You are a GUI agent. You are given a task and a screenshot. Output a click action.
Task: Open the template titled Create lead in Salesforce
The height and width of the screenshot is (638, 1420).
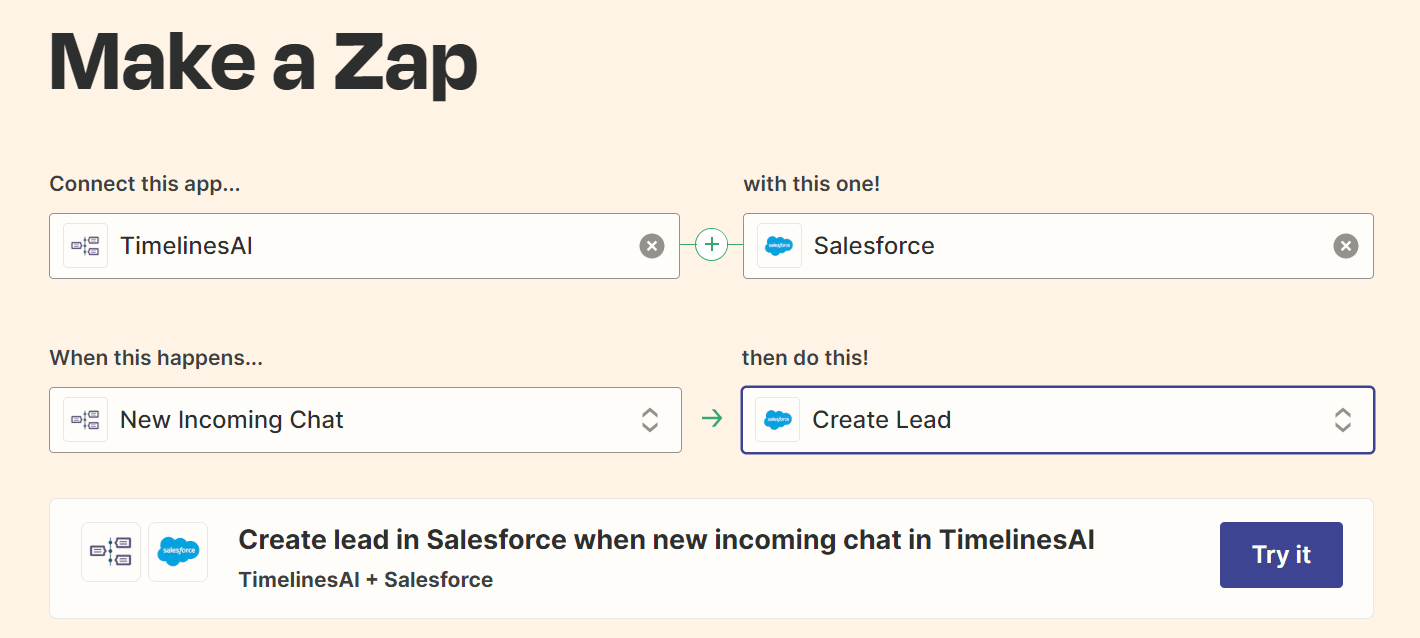[667, 539]
